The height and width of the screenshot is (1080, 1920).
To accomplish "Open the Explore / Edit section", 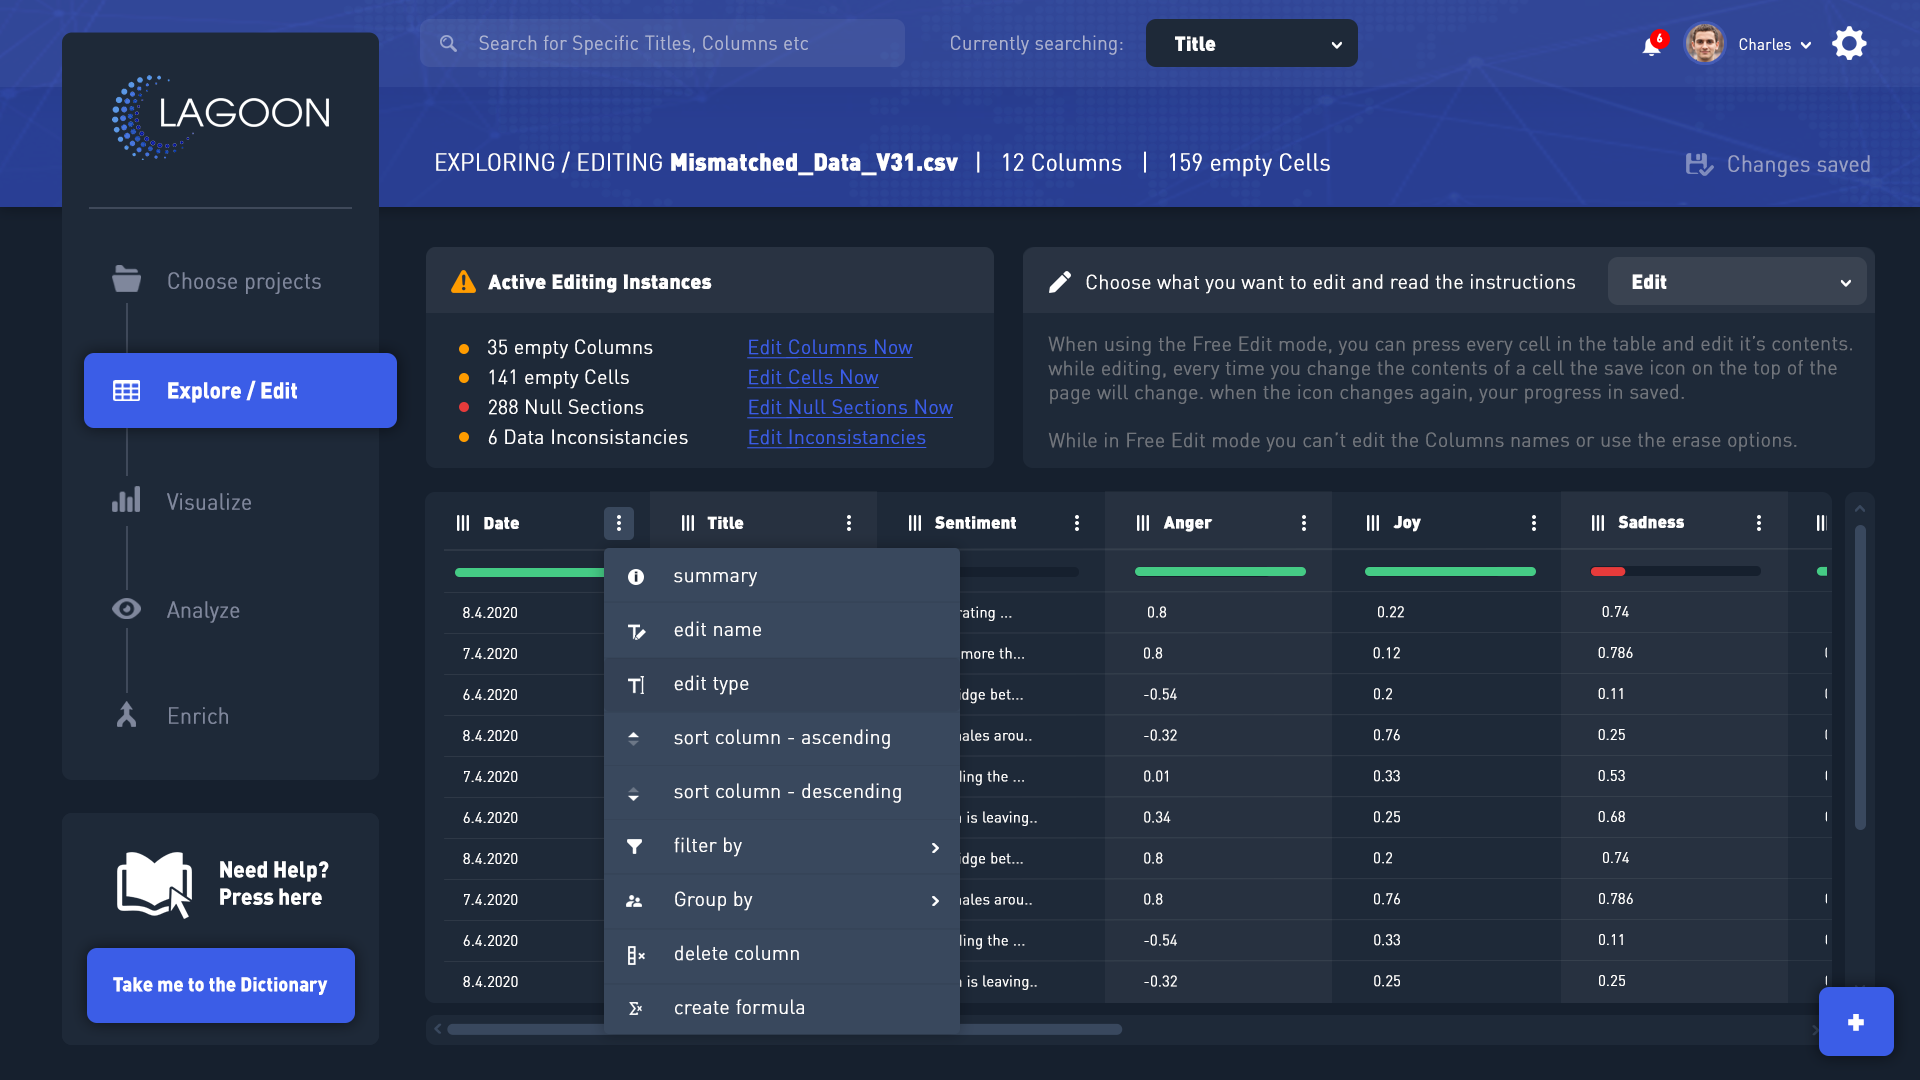I will tap(240, 390).
